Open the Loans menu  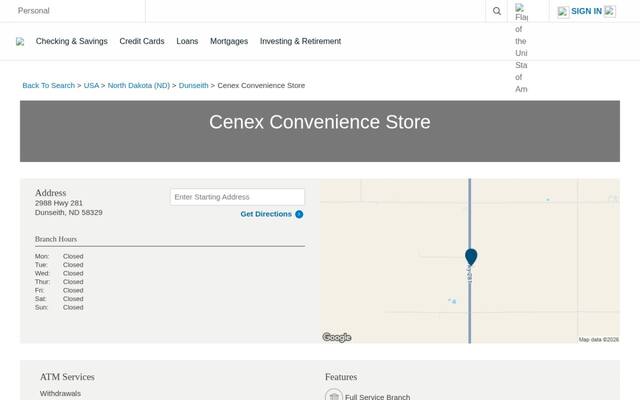(x=187, y=41)
